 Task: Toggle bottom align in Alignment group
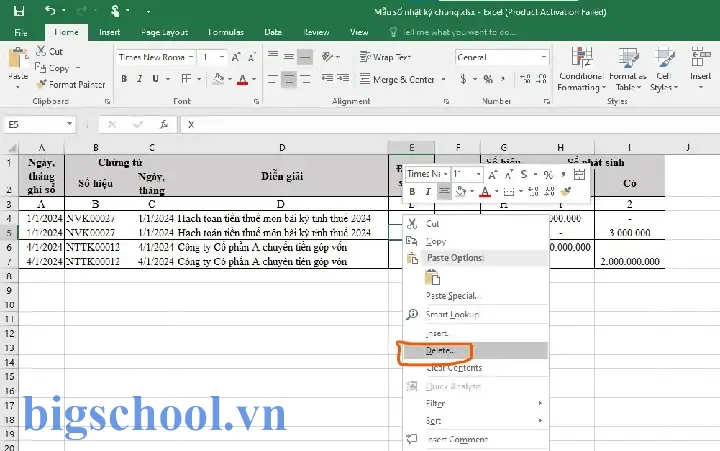[x=305, y=56]
